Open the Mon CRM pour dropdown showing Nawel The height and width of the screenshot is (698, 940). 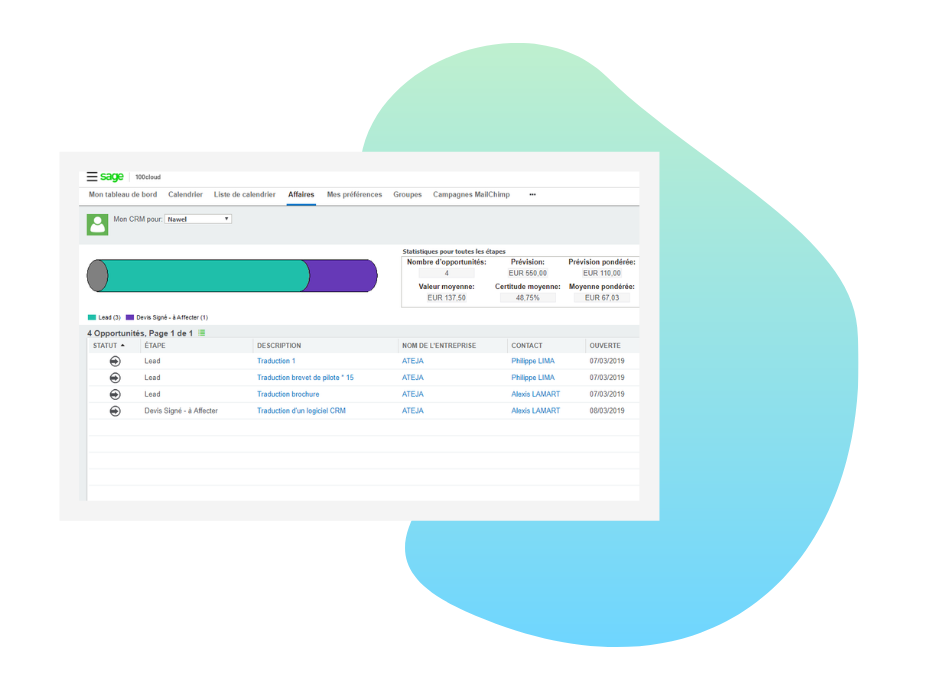coord(198,219)
